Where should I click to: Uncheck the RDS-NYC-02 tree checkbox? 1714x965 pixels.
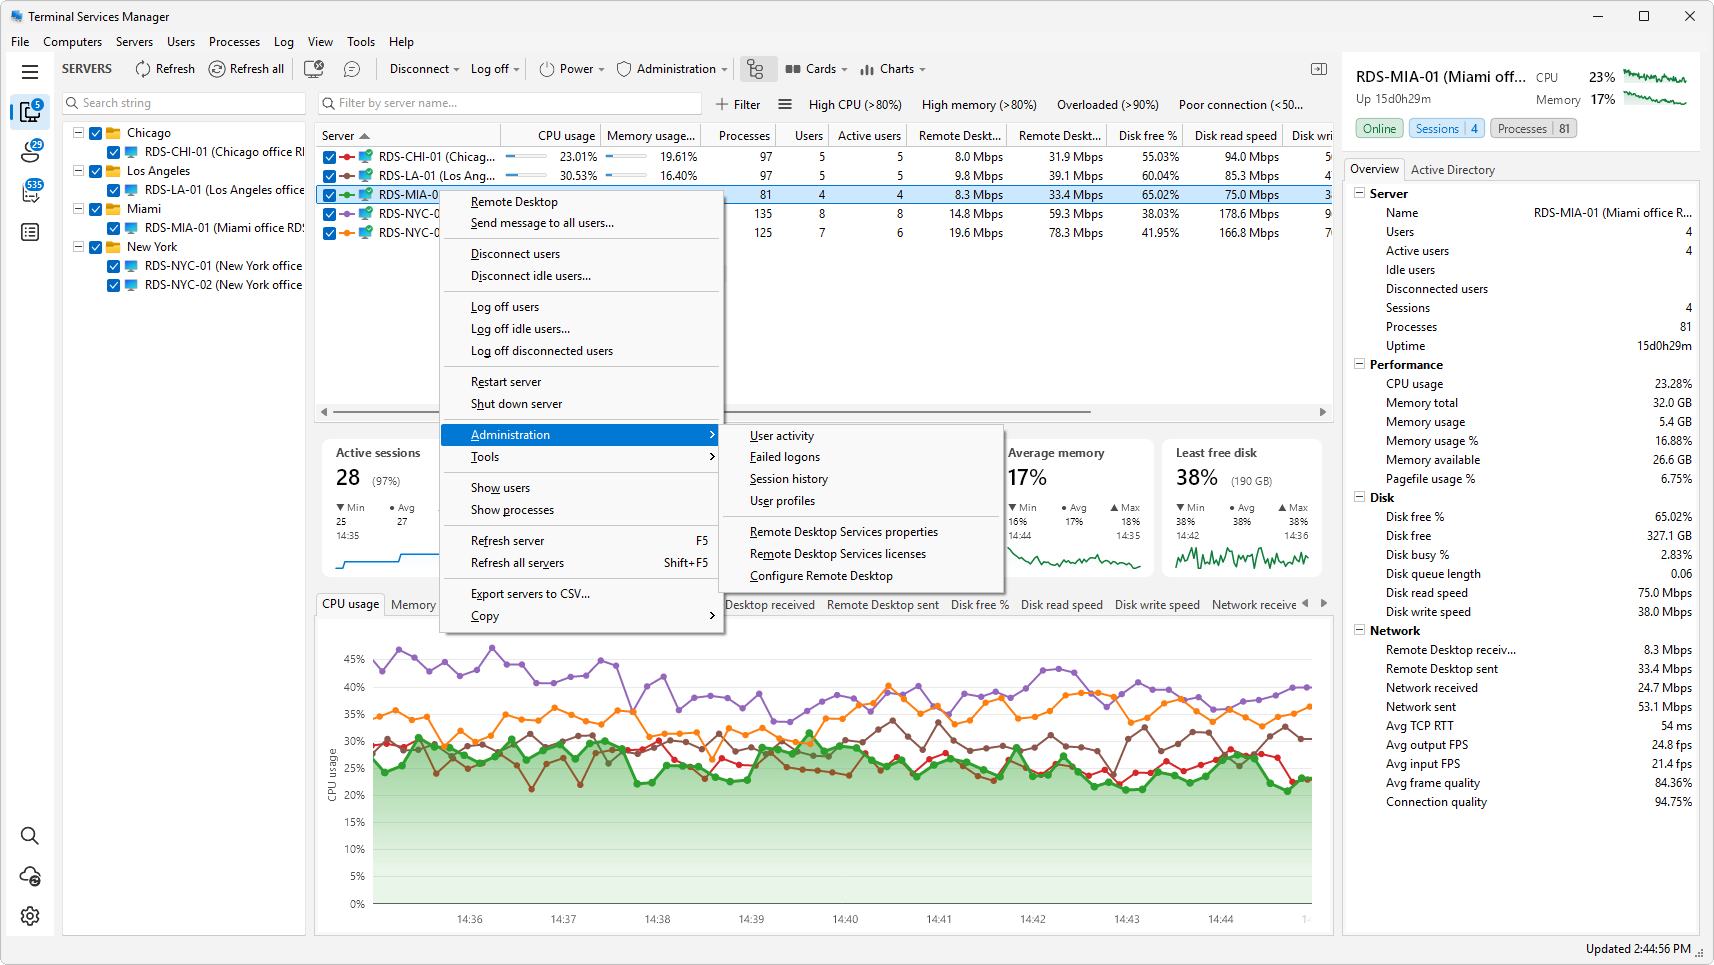(x=114, y=285)
